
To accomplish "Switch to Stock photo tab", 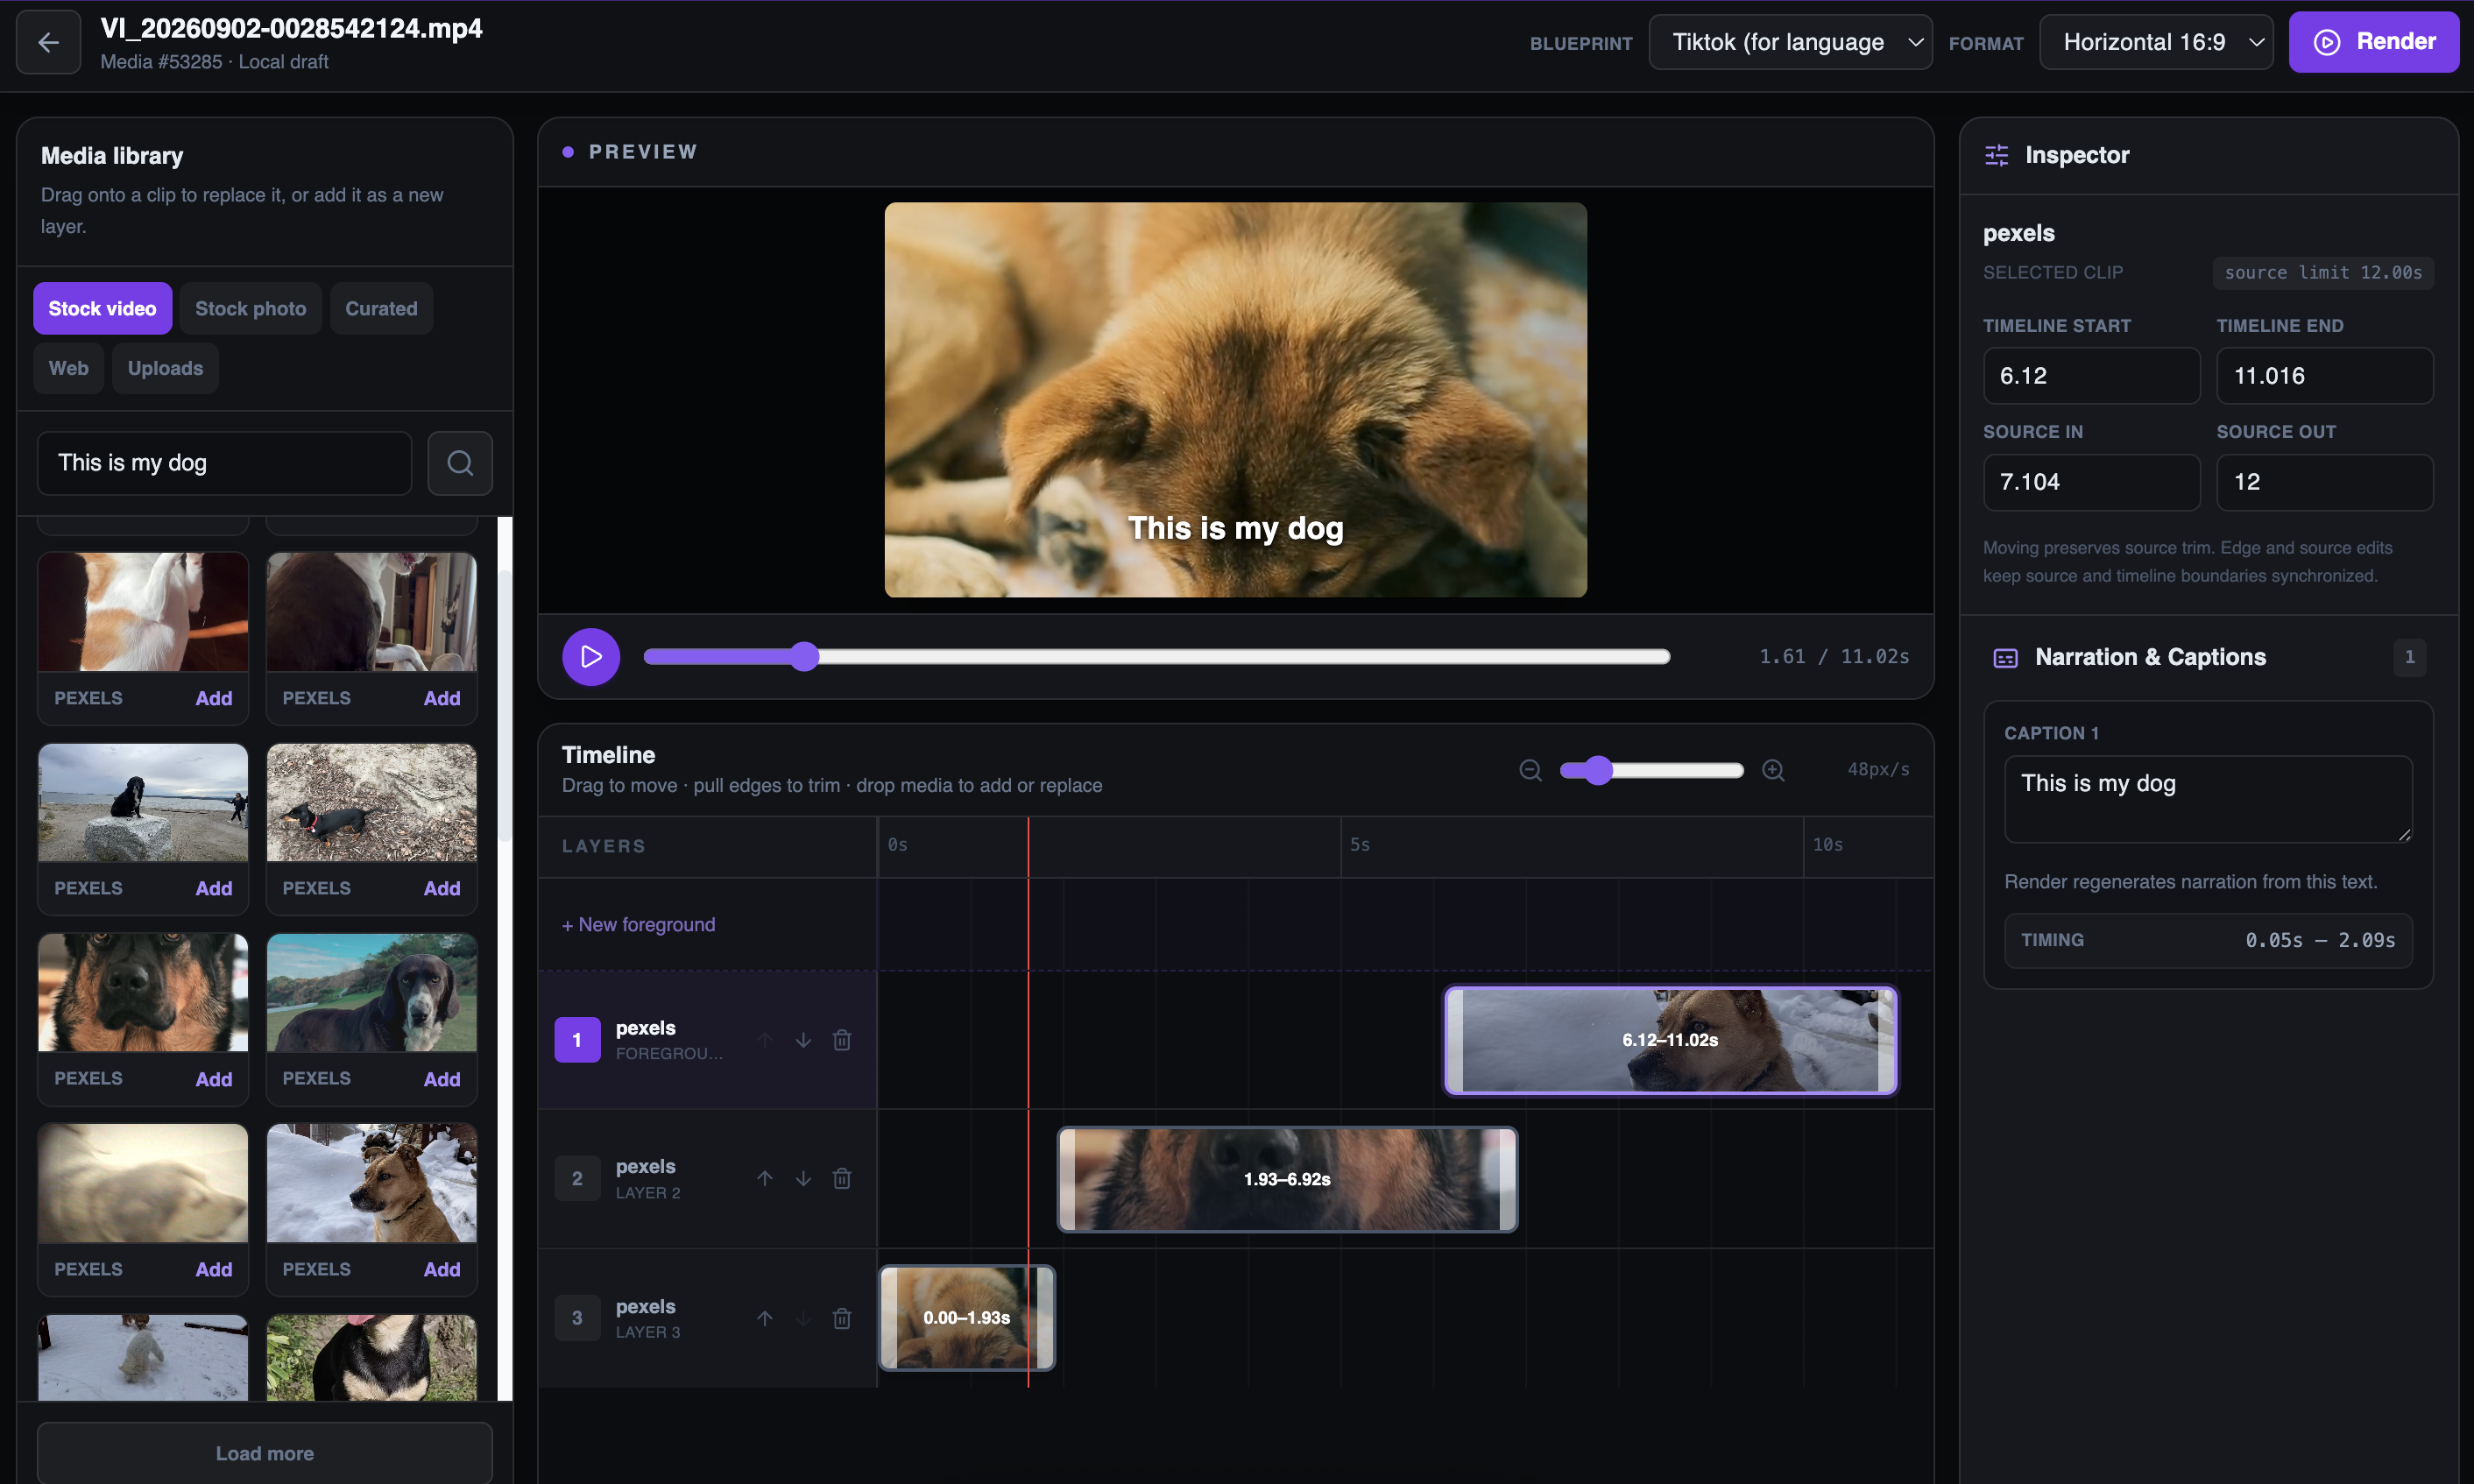I will 251,309.
